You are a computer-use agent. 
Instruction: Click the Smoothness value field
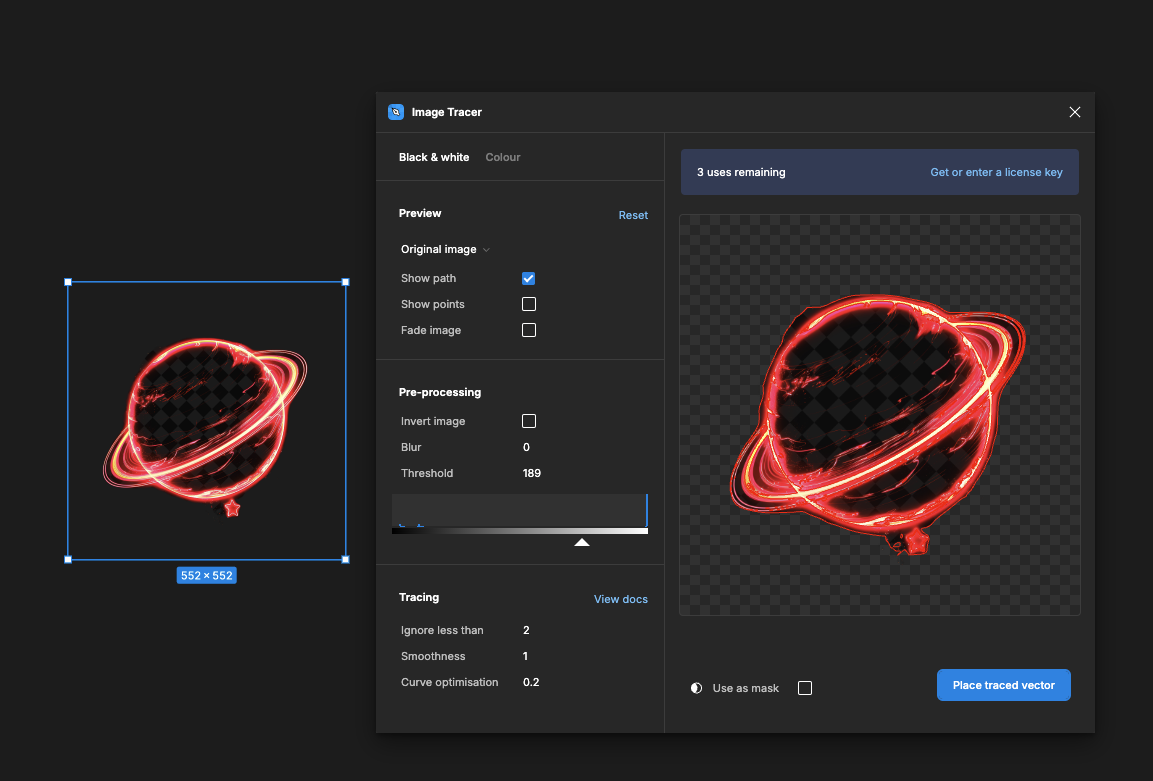click(526, 656)
